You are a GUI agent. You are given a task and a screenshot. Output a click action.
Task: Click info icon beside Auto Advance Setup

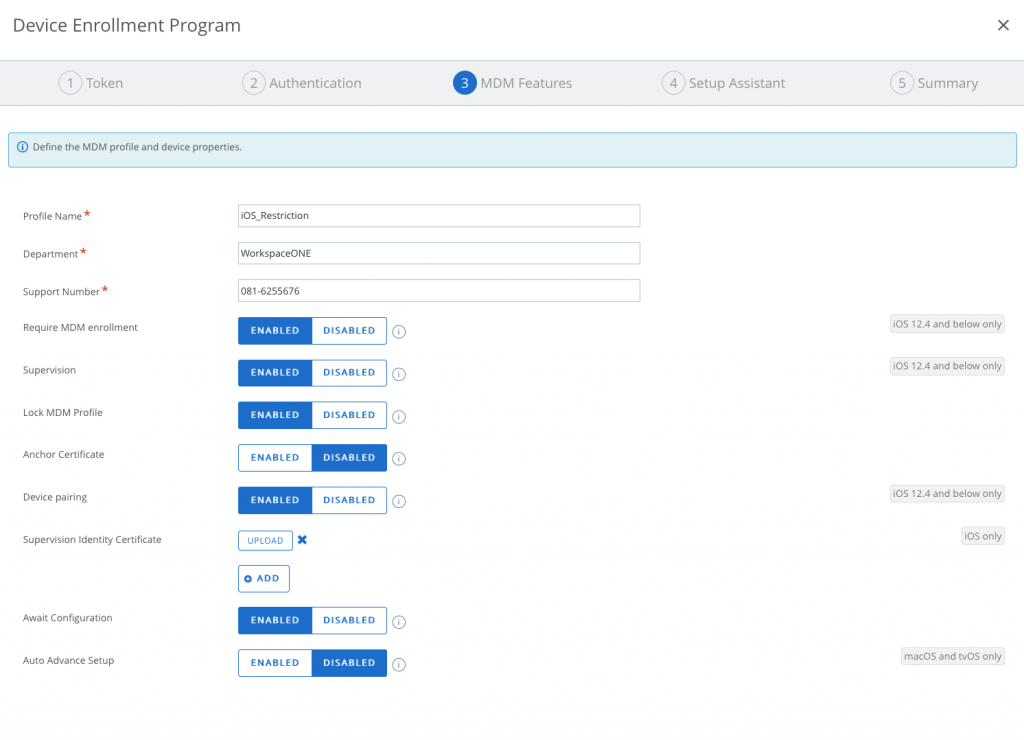pyautogui.click(x=398, y=664)
